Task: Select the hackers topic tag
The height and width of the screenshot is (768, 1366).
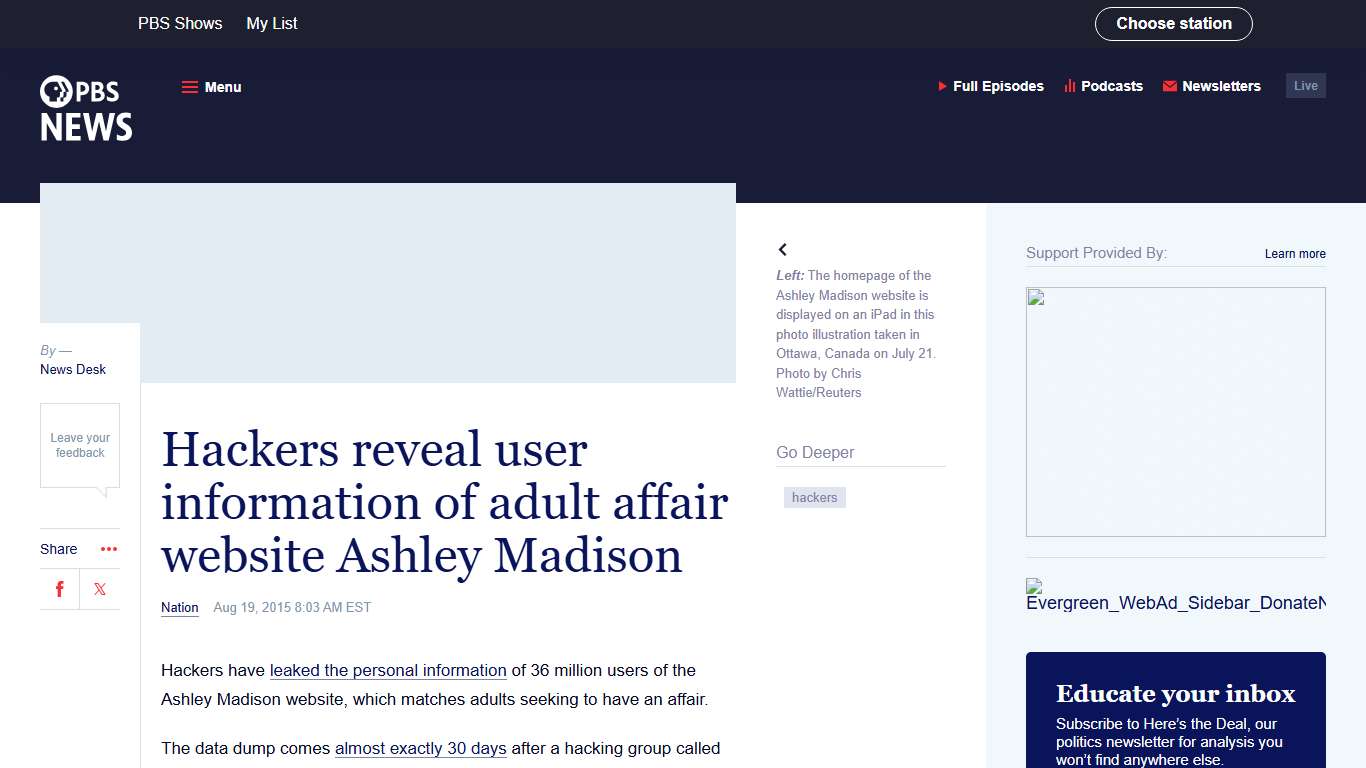Action: [x=815, y=497]
